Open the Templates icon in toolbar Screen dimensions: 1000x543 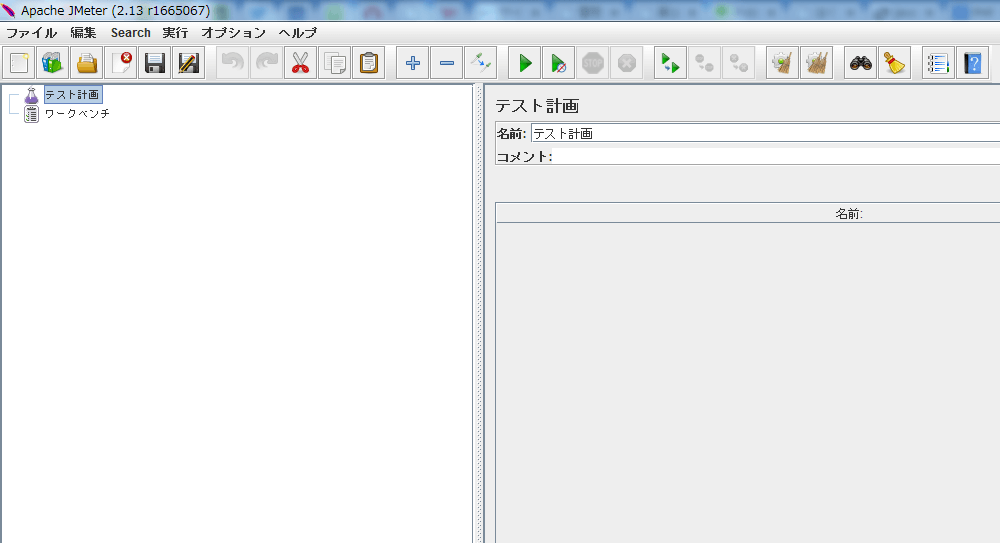point(53,64)
